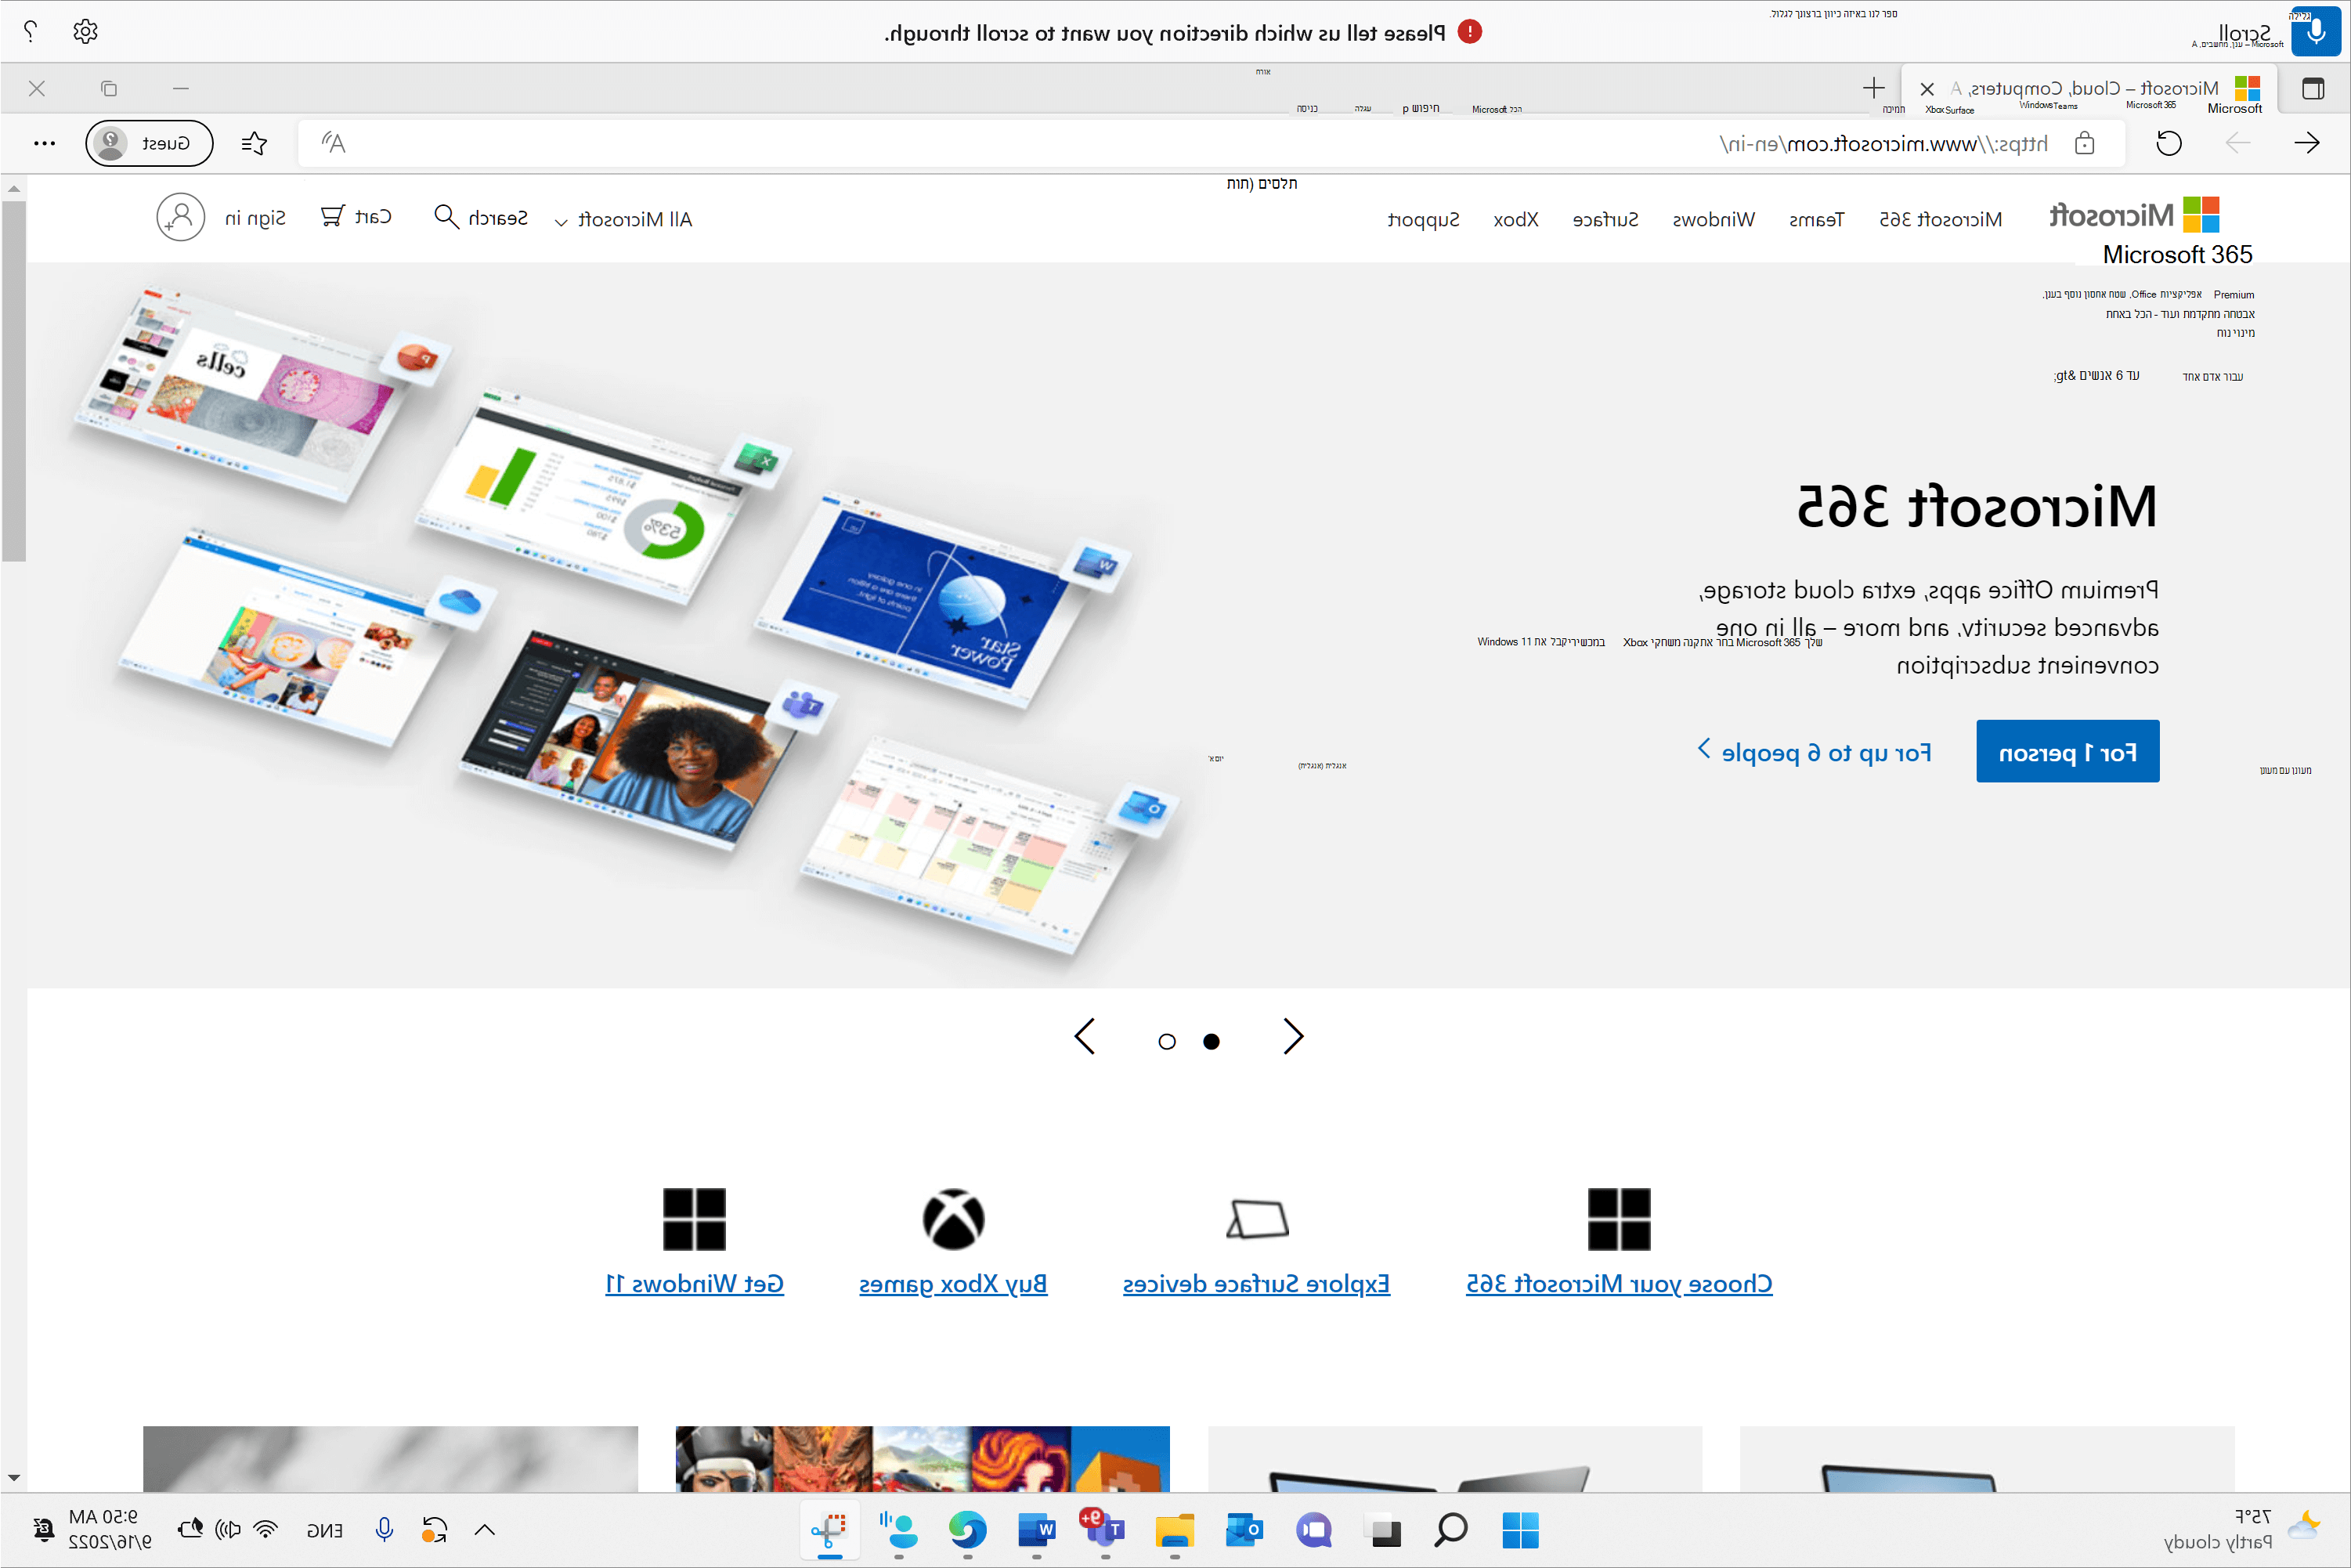The height and width of the screenshot is (1568, 2351).
Task: Show hidden tray icons chevron
Action: point(485,1529)
